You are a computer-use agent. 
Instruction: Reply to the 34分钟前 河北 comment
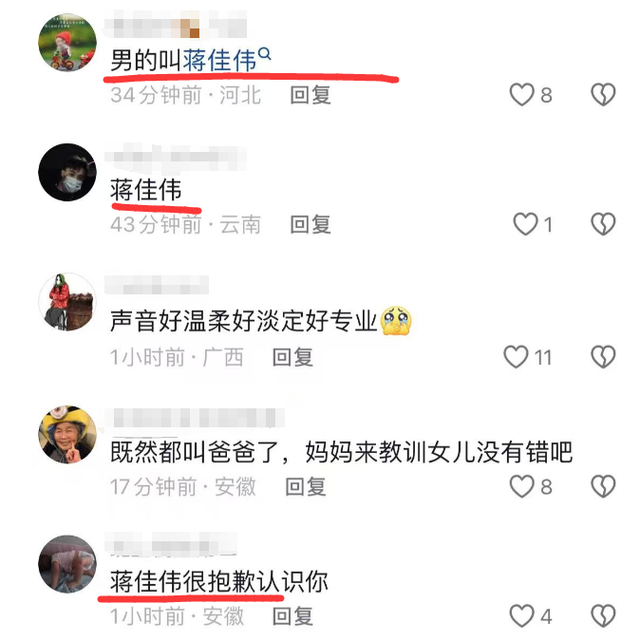pos(311,95)
